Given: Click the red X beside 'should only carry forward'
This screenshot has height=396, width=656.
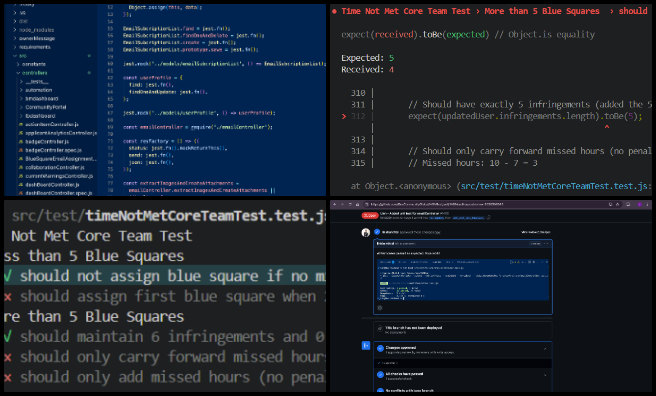Looking at the screenshot, I should [8, 357].
